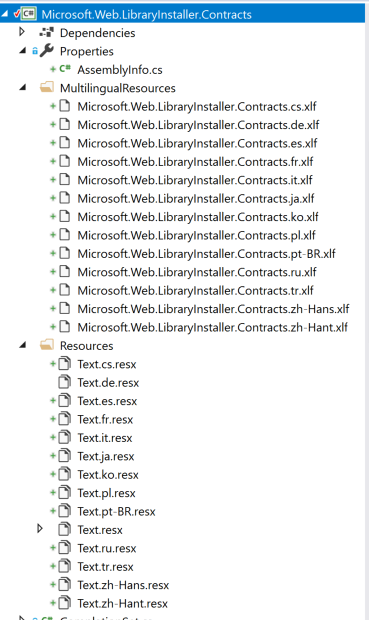Image resolution: width=369 pixels, height=620 pixels.
Task: Select the MultilingualResources folder label
Action: (x=117, y=88)
